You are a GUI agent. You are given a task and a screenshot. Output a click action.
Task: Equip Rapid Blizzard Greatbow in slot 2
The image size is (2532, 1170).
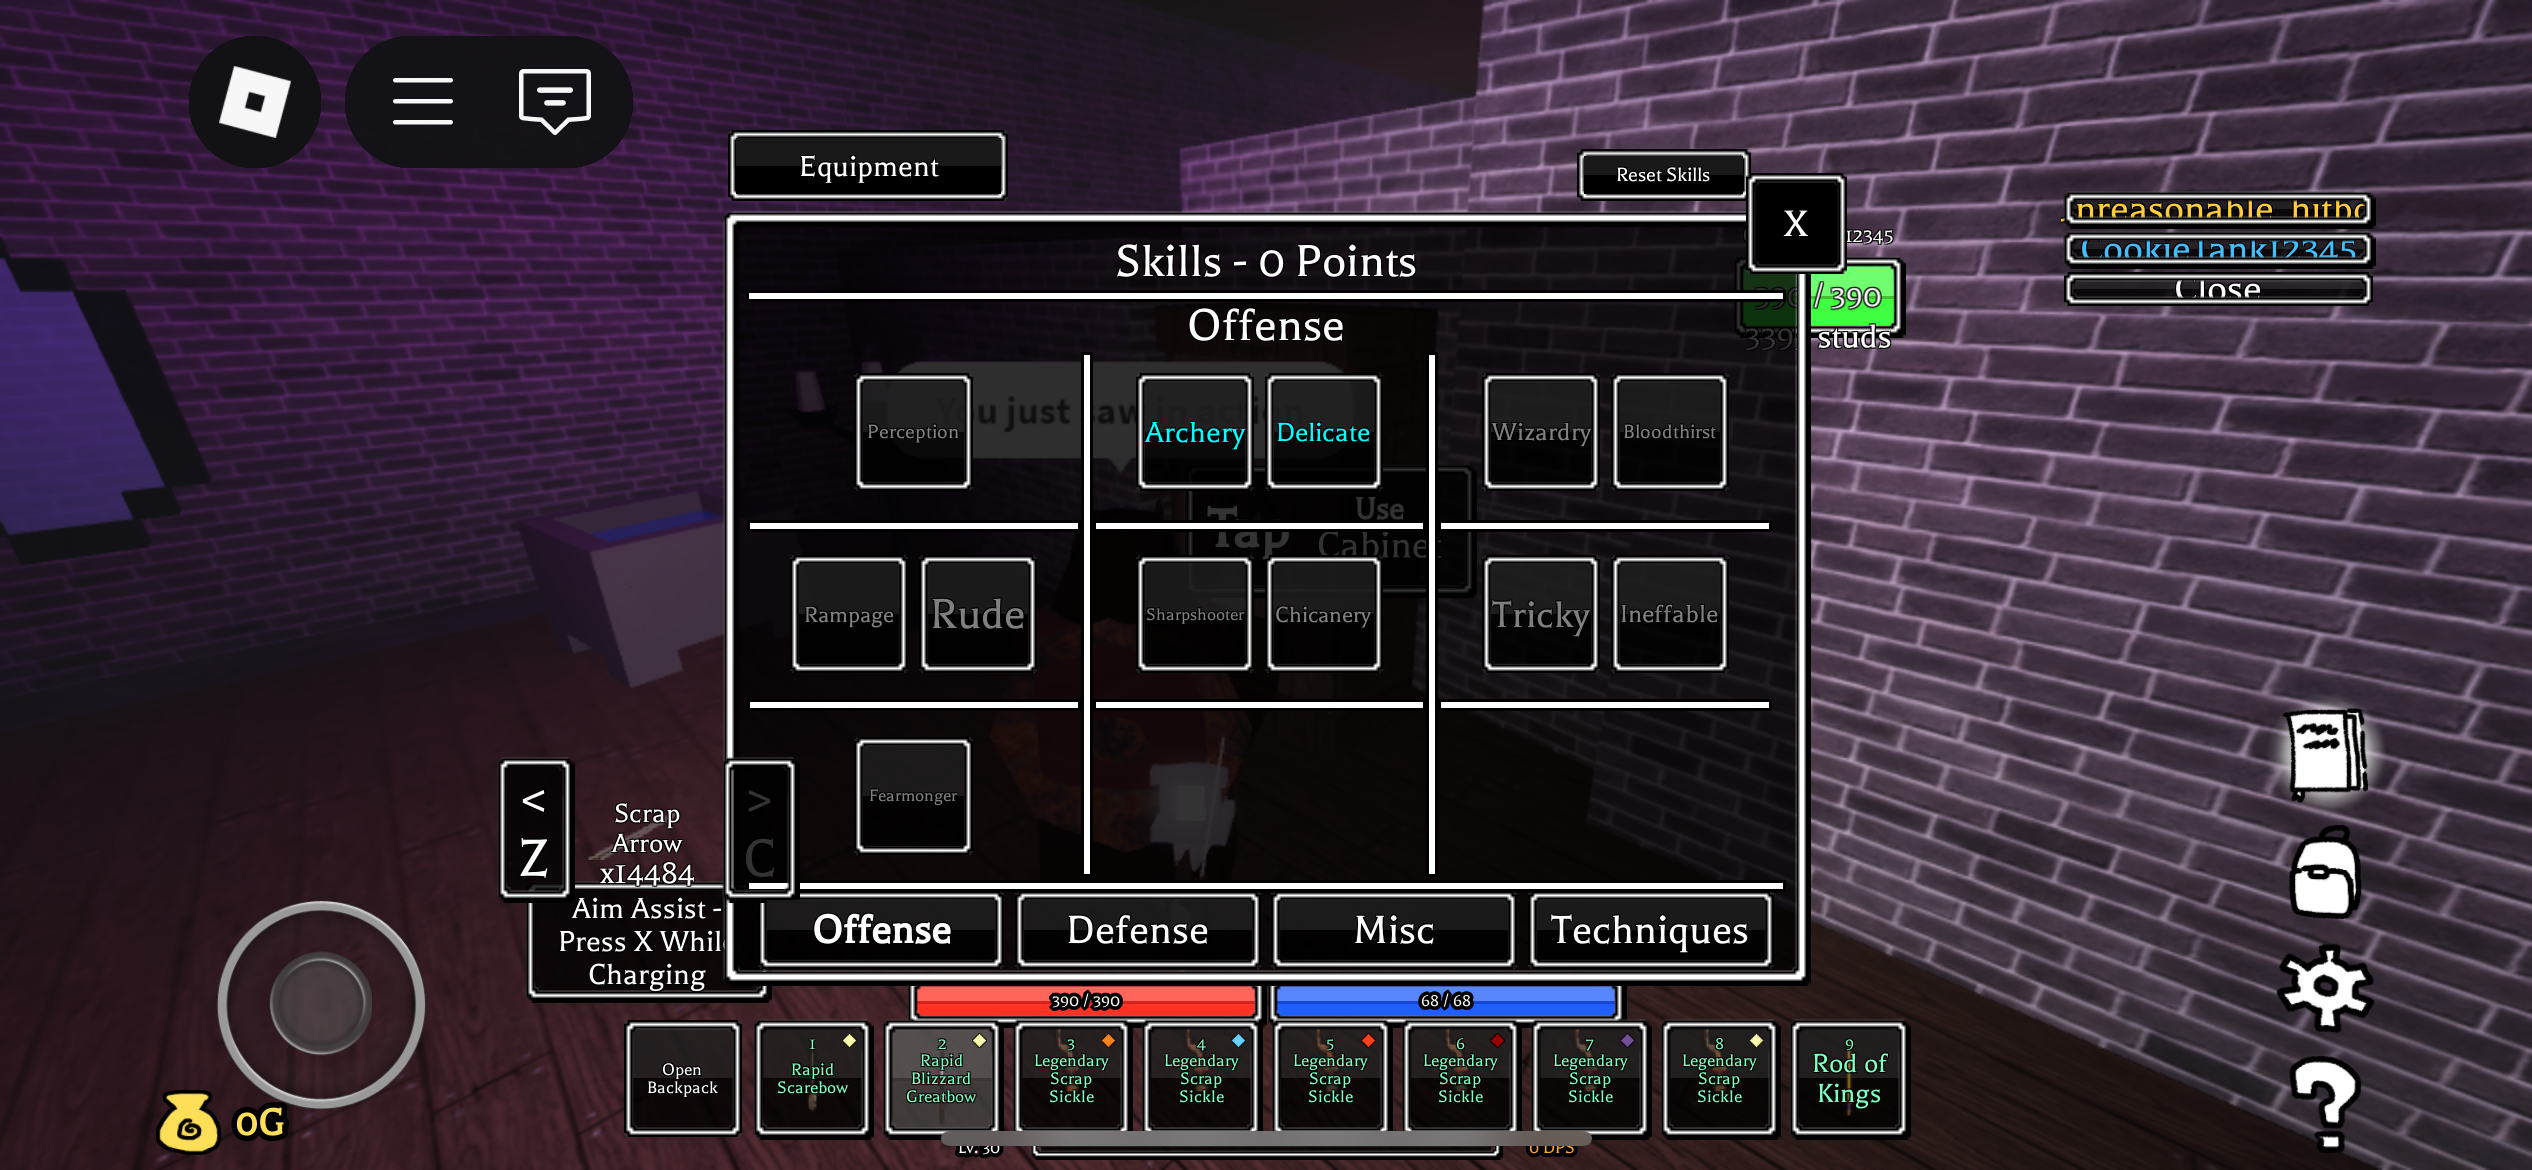pos(941,1078)
